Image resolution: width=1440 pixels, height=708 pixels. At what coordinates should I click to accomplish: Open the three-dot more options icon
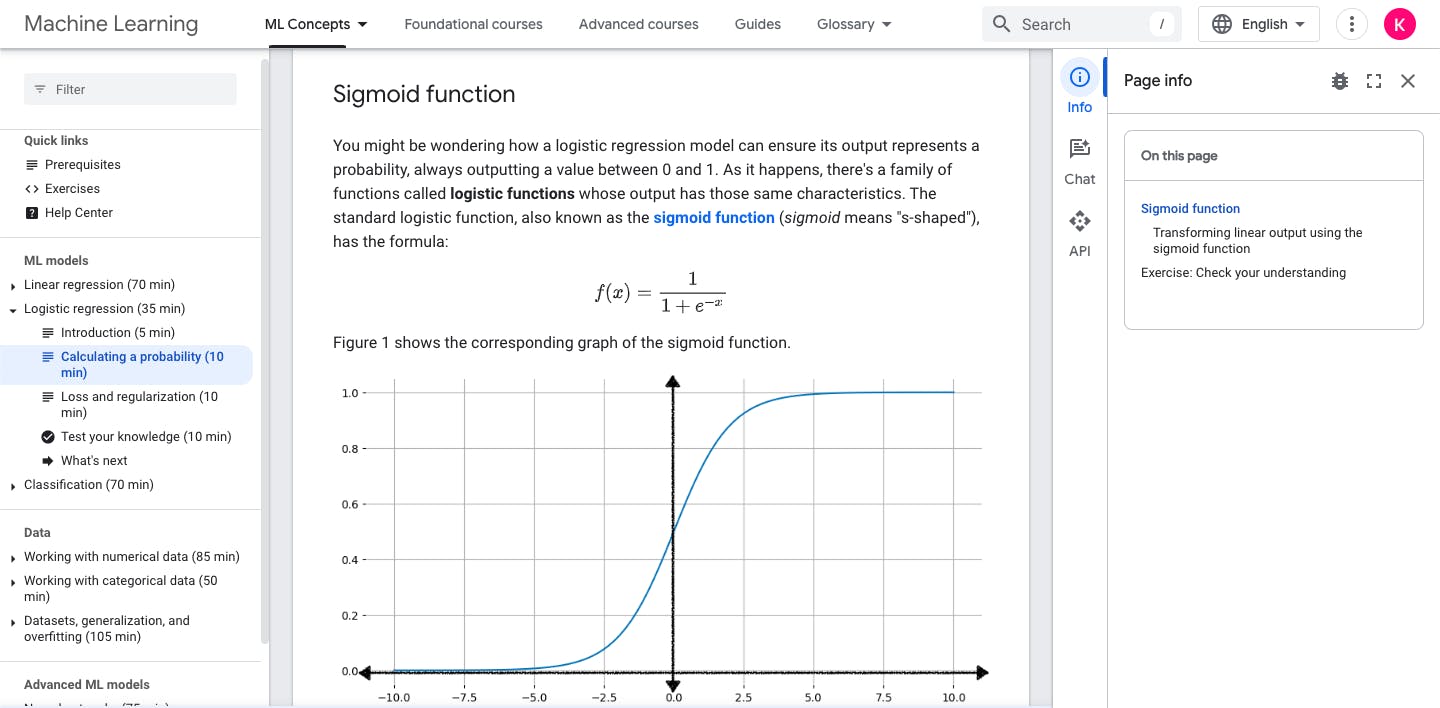tap(1352, 23)
